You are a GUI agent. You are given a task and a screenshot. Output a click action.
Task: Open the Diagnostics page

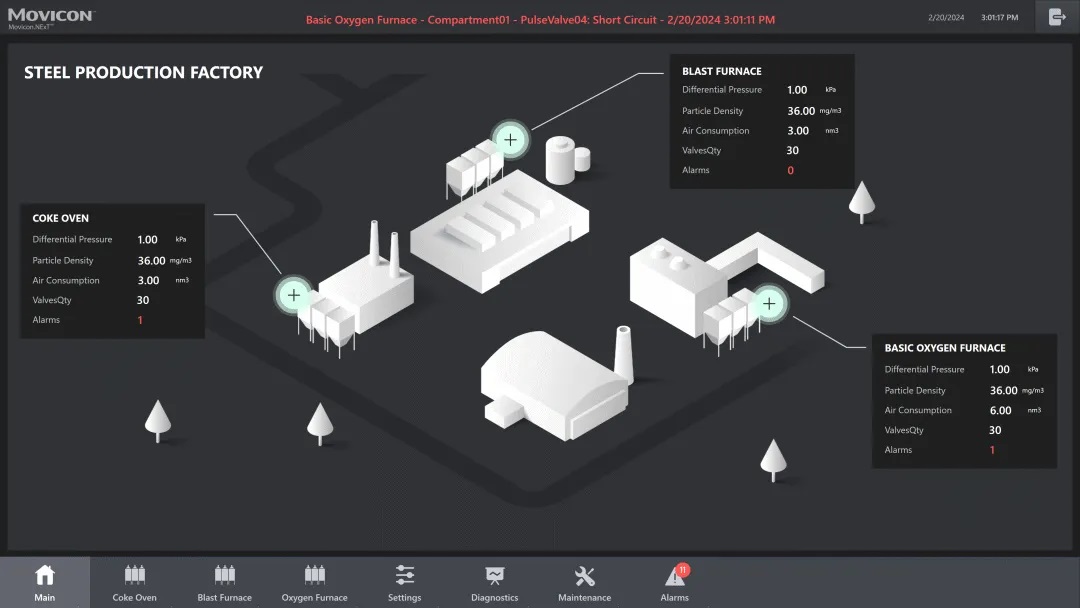494,582
